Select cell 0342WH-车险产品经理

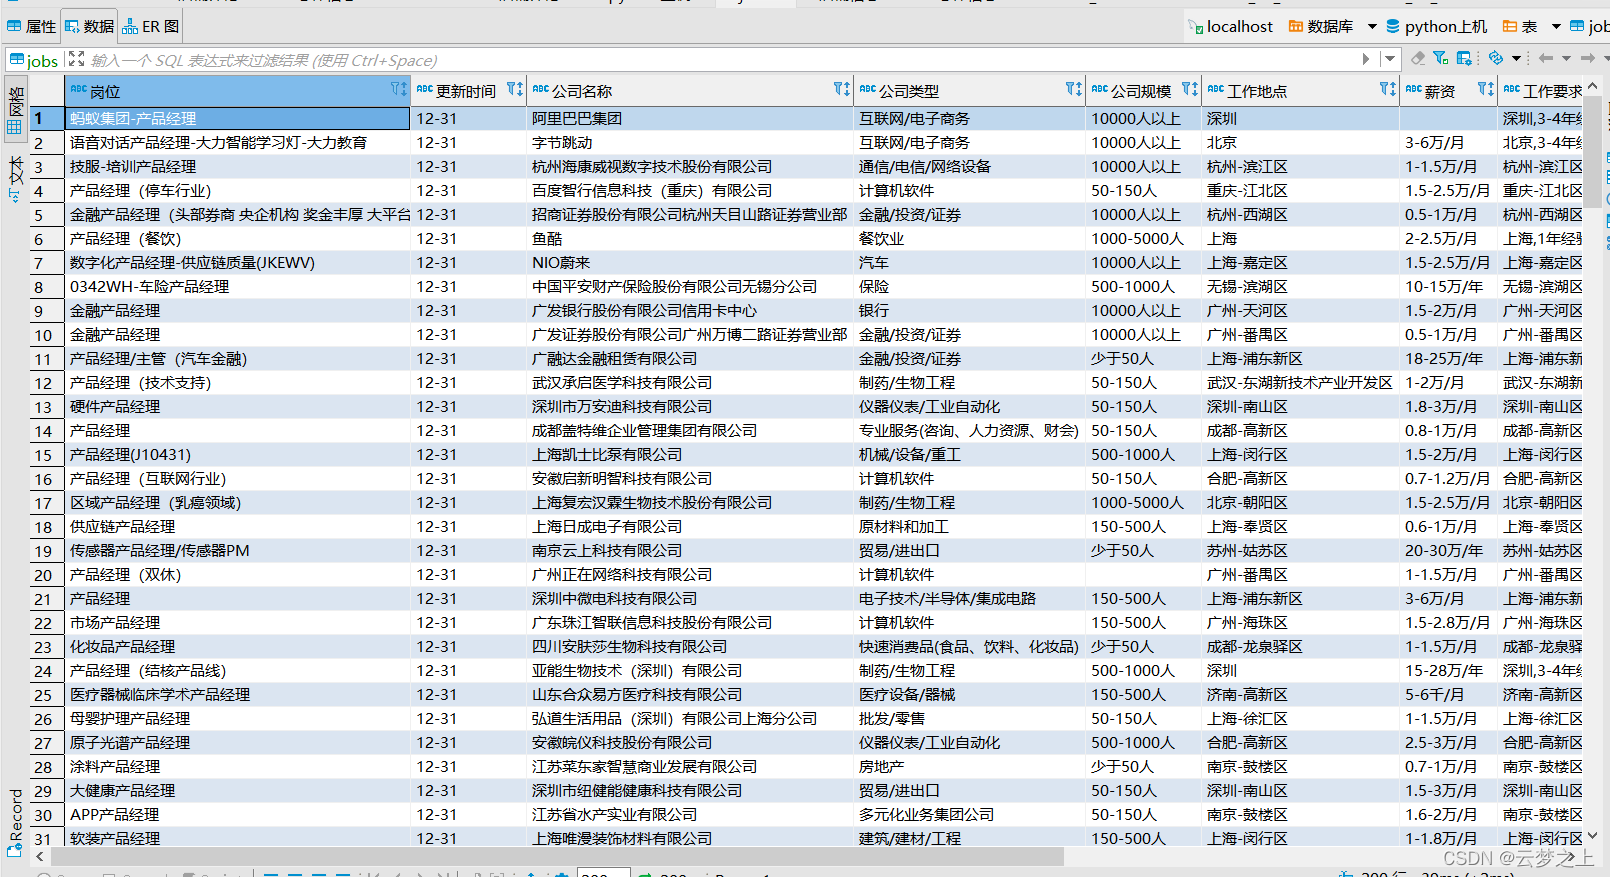coord(238,287)
